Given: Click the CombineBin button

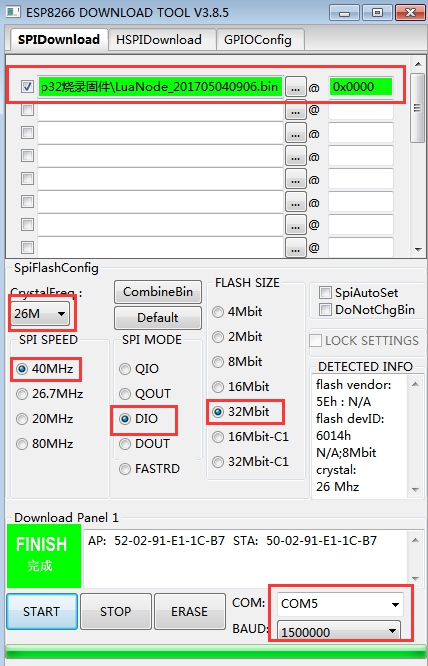Looking at the screenshot, I should pyautogui.click(x=158, y=292).
